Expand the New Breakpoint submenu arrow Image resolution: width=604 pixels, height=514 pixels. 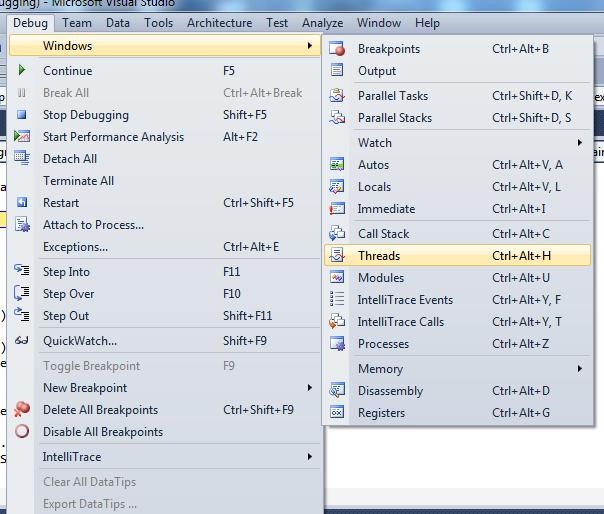pos(310,387)
